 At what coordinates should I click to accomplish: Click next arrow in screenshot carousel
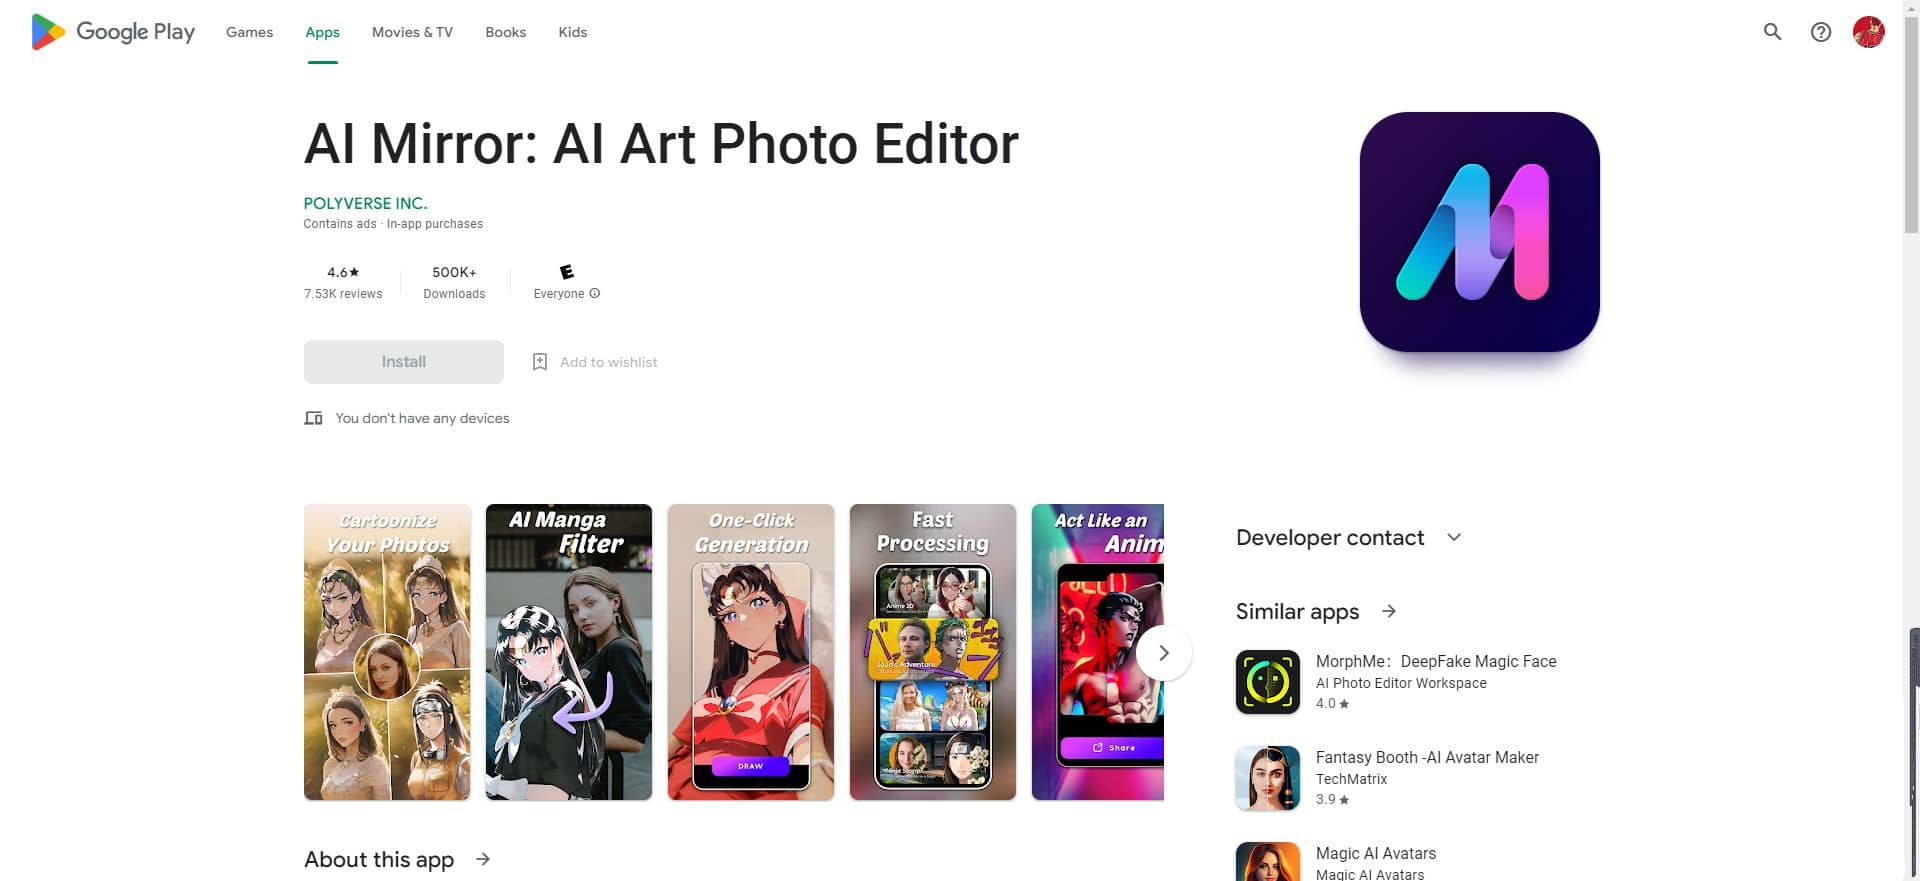tap(1163, 653)
